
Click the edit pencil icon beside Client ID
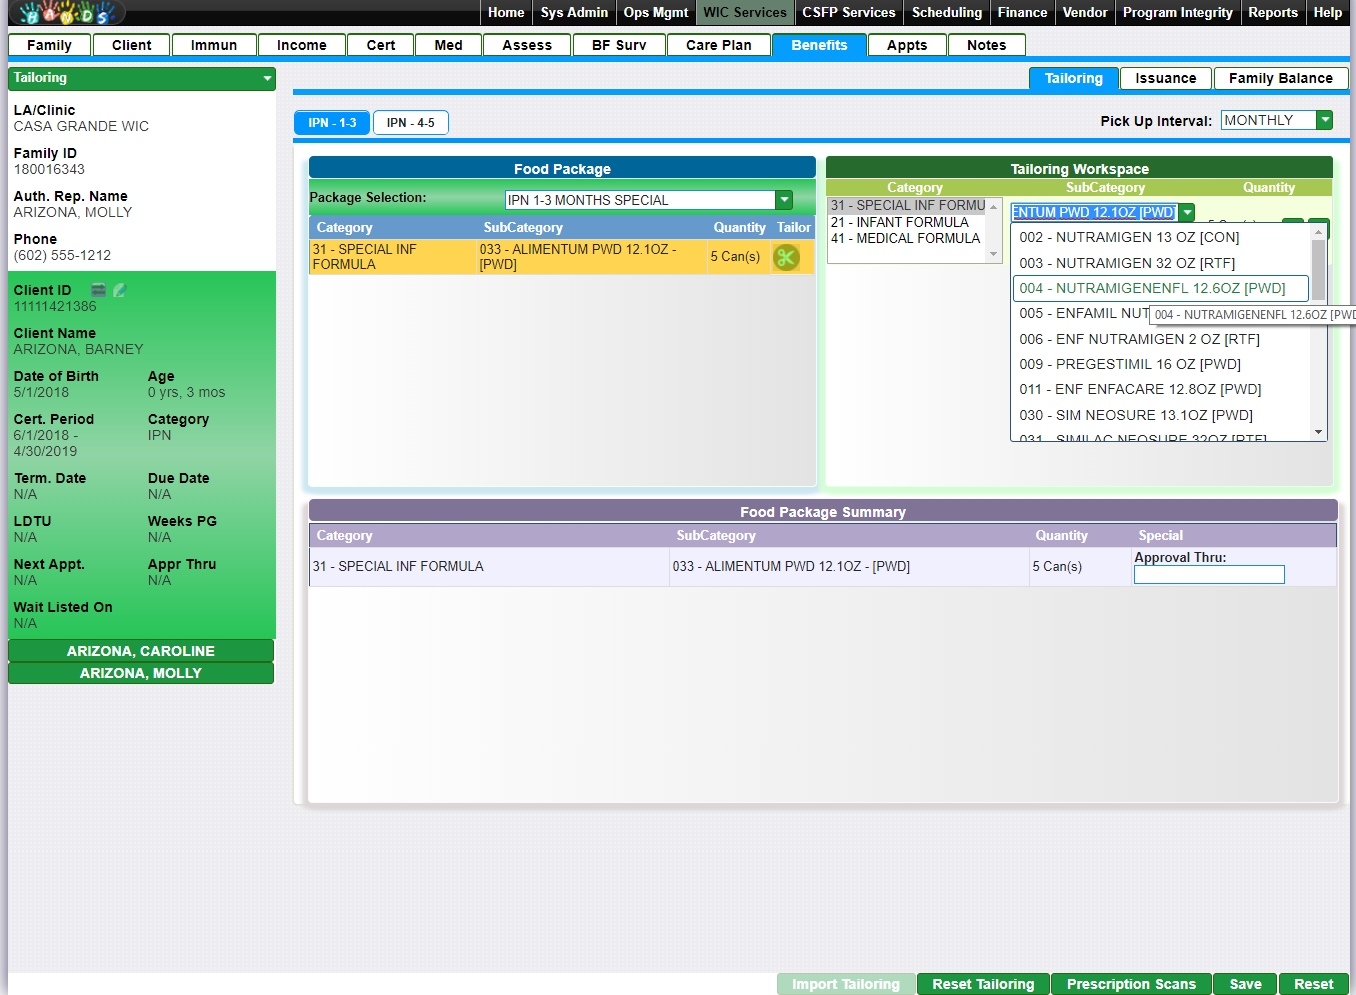(120, 290)
